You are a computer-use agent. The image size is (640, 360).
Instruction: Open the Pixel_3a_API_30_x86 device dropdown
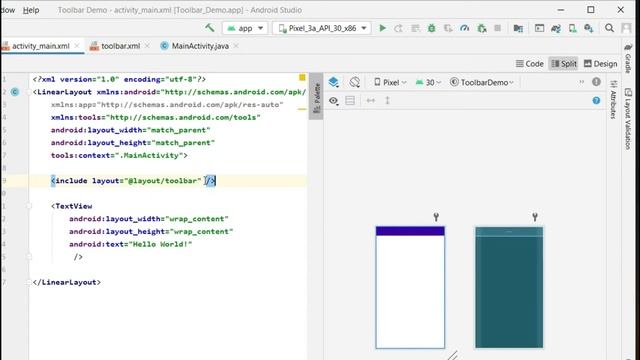coord(322,28)
